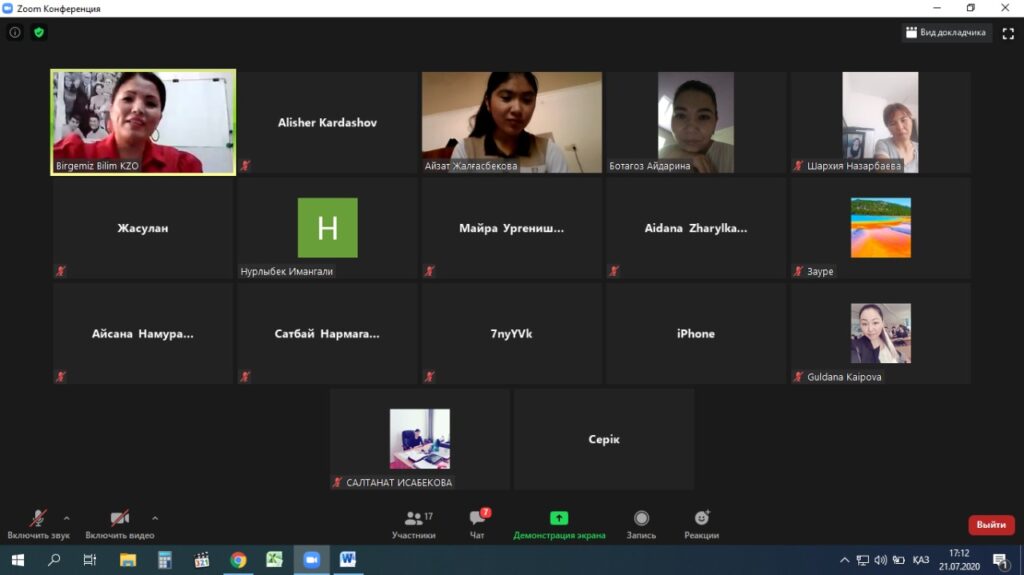Click Зауре colorful landscape avatar
The height and width of the screenshot is (575, 1024).
pyautogui.click(x=880, y=227)
